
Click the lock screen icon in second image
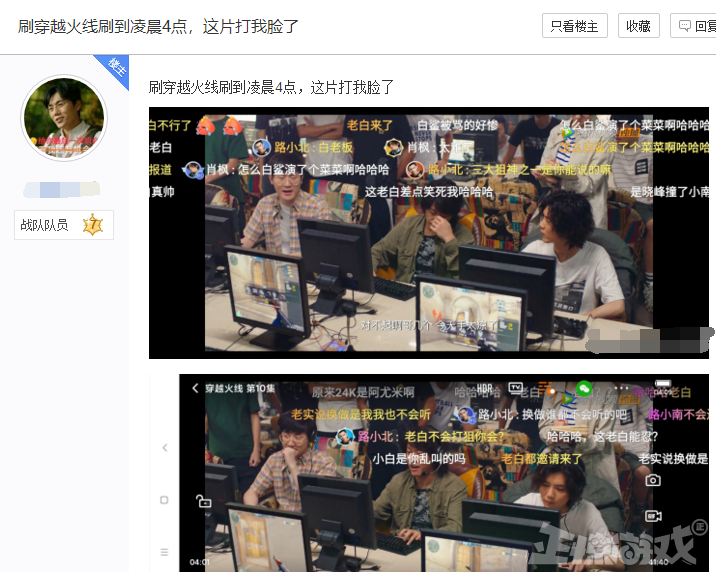tap(204, 501)
